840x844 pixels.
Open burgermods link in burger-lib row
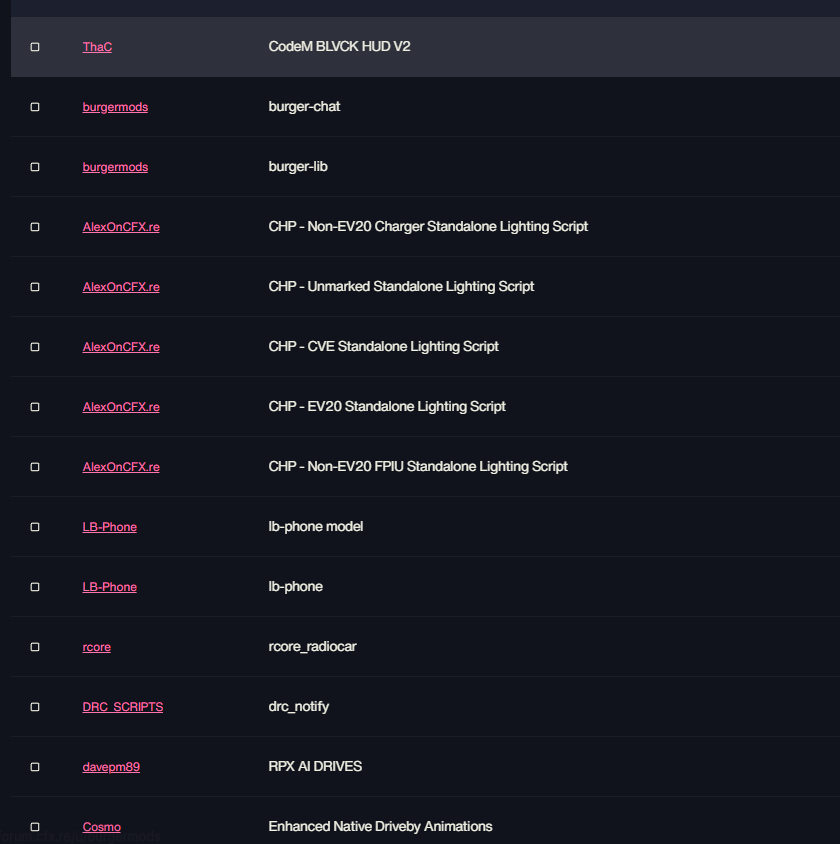tap(115, 167)
